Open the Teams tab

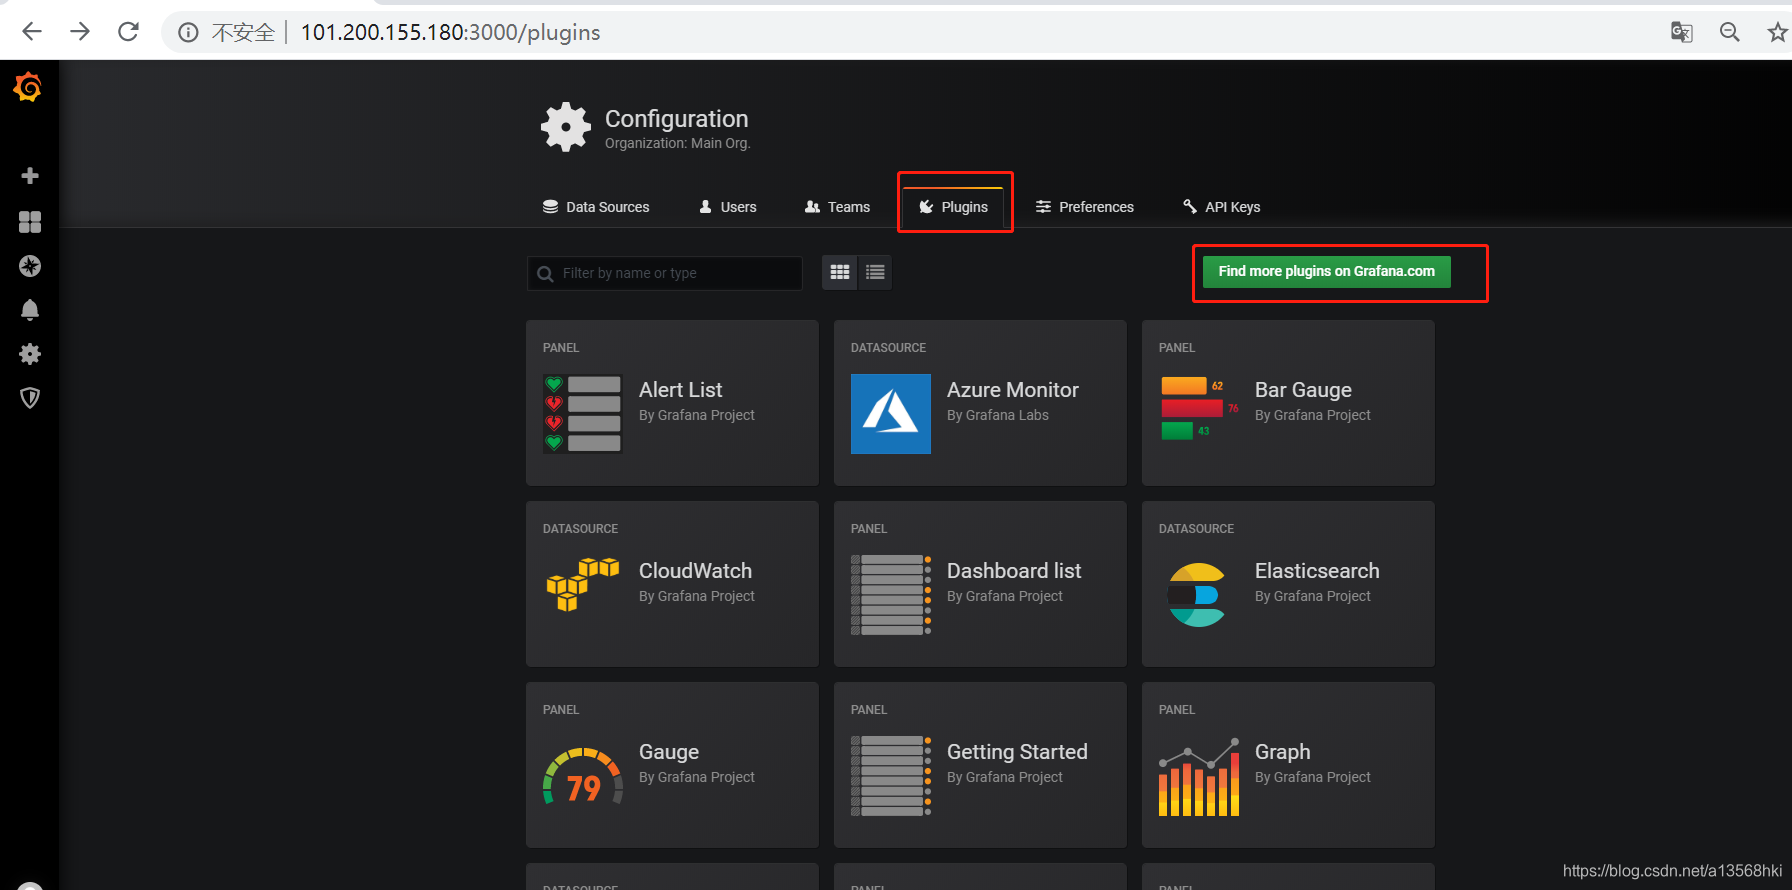[838, 207]
